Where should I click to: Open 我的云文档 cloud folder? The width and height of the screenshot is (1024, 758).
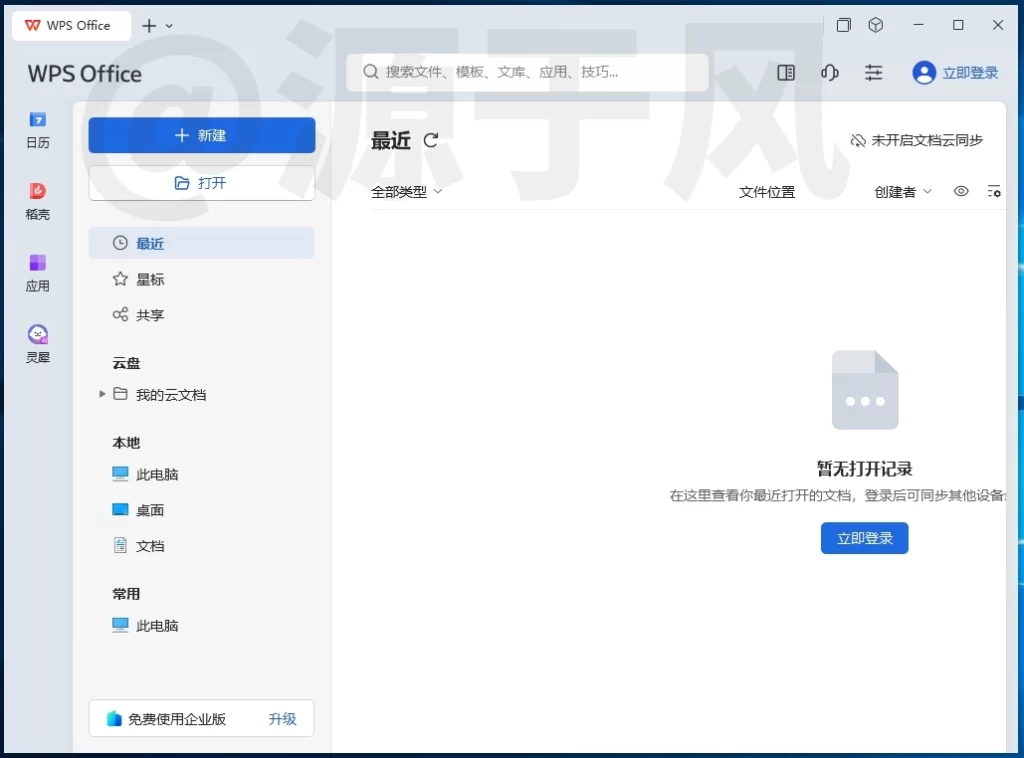[x=170, y=394]
